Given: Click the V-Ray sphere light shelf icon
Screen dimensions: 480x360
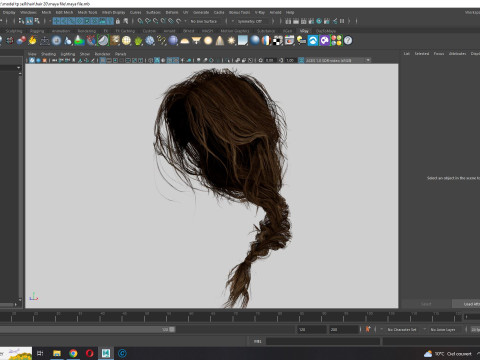Looking at the screenshot, I should pyautogui.click(x=208, y=41).
